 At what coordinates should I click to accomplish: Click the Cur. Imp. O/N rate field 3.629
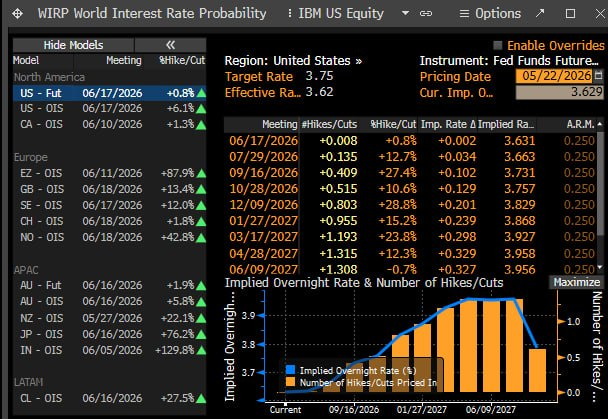(559, 92)
